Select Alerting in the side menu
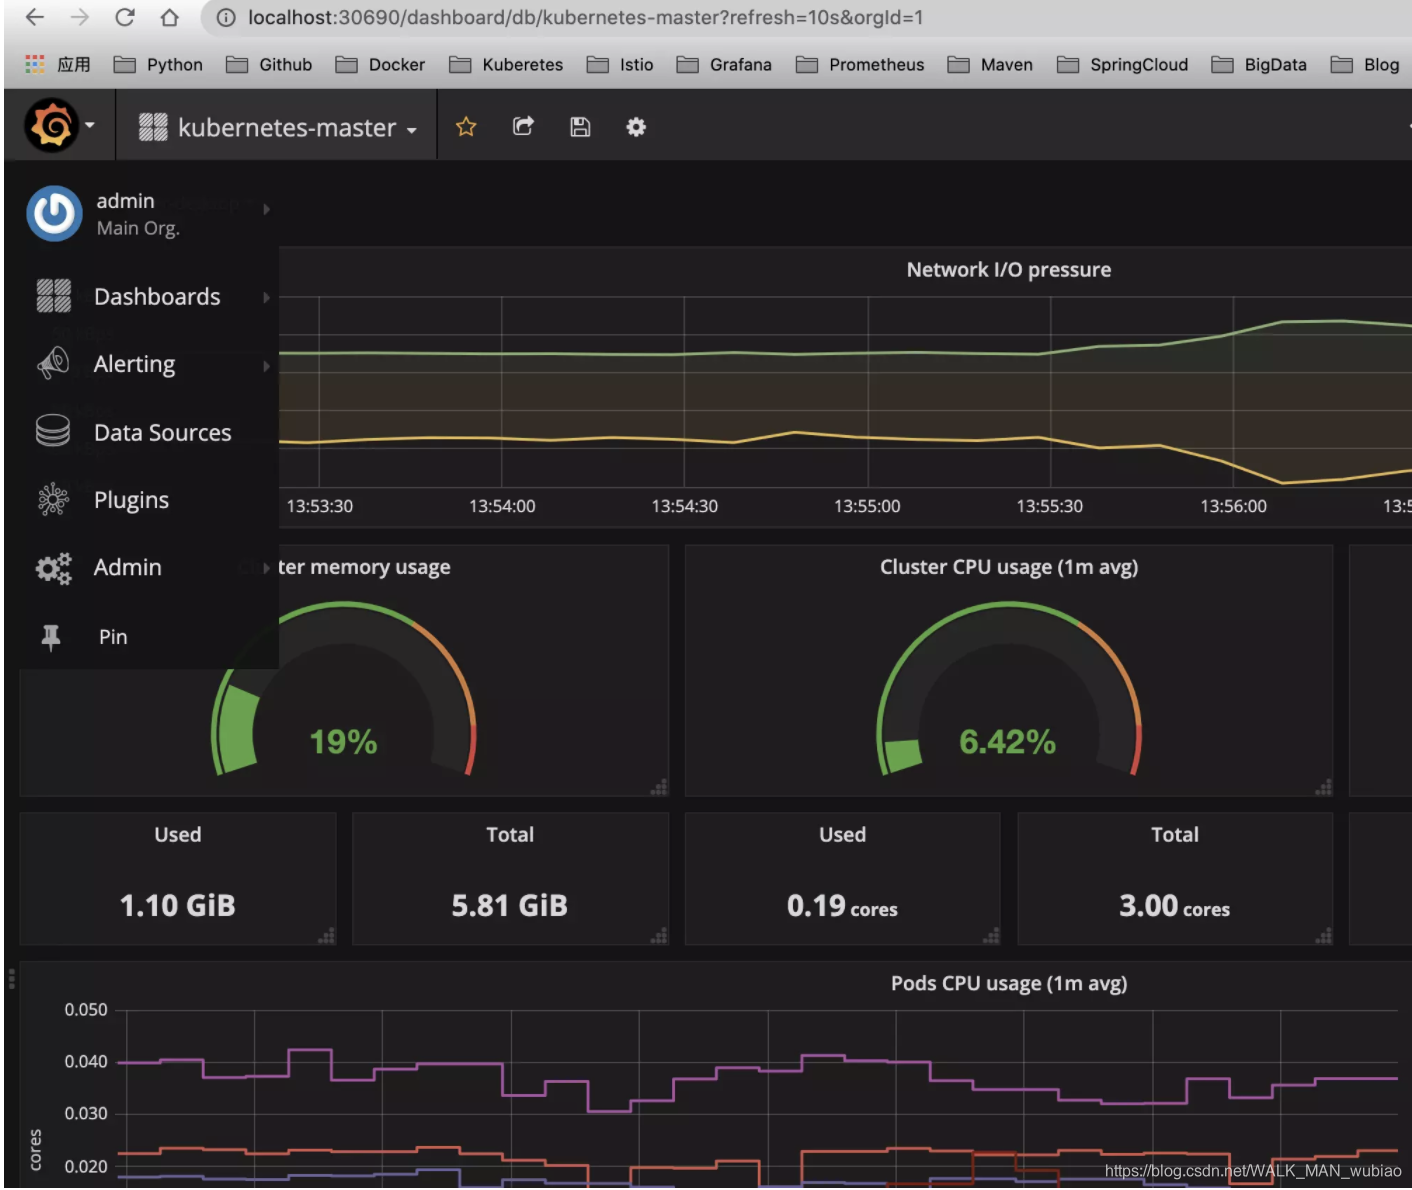1412x1190 pixels. pos(134,364)
